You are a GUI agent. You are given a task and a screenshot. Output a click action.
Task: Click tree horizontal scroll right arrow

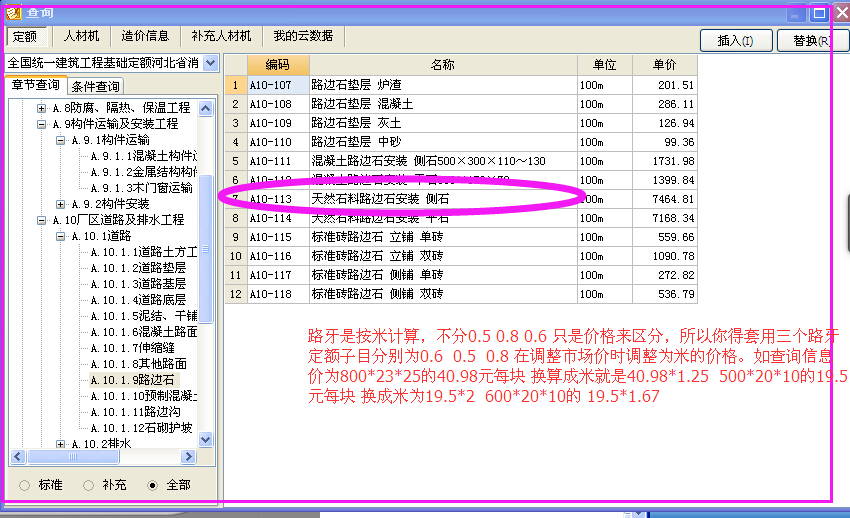click(188, 457)
